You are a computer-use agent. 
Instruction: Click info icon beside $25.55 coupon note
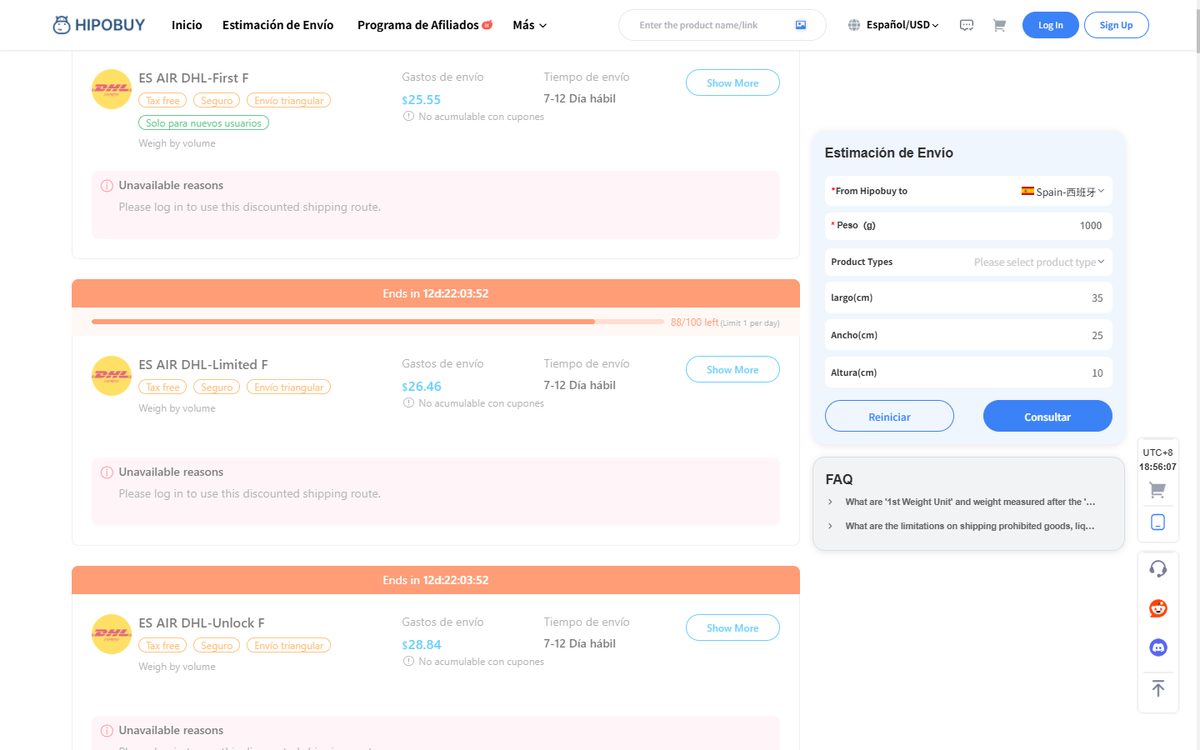(x=408, y=117)
